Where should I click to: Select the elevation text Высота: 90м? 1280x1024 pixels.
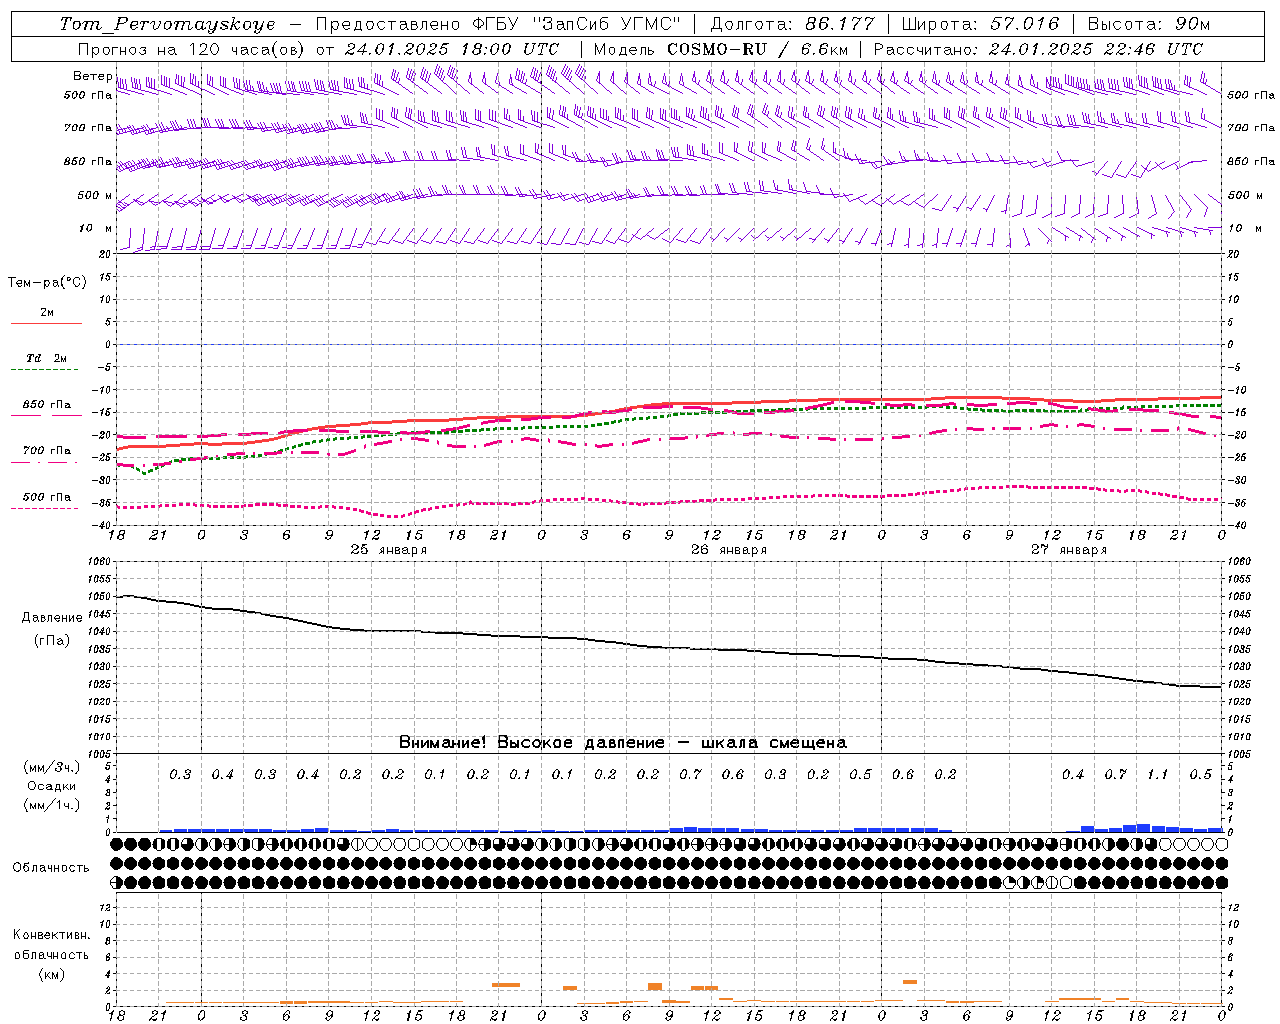coord(1149,24)
